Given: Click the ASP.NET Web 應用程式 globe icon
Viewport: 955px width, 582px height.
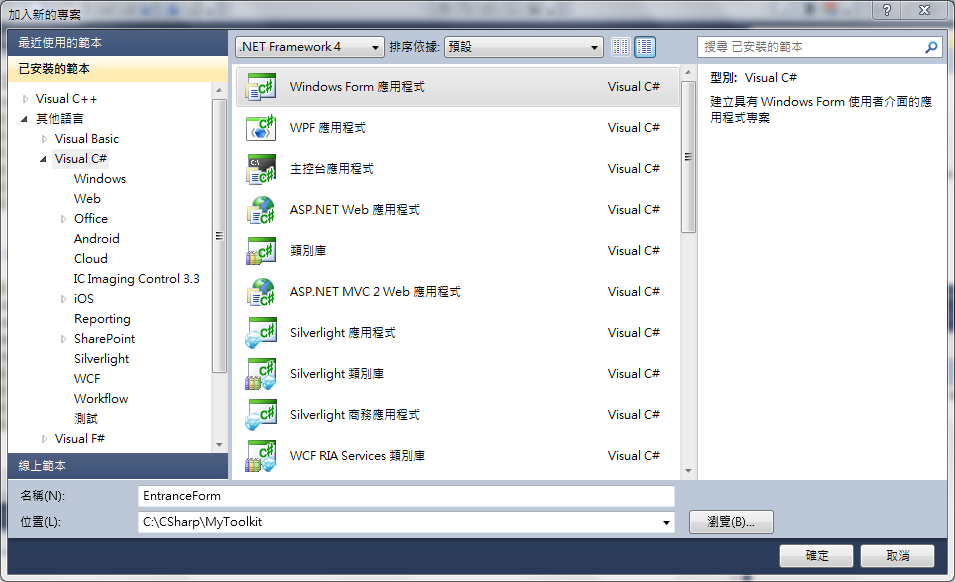Looking at the screenshot, I should [x=261, y=210].
